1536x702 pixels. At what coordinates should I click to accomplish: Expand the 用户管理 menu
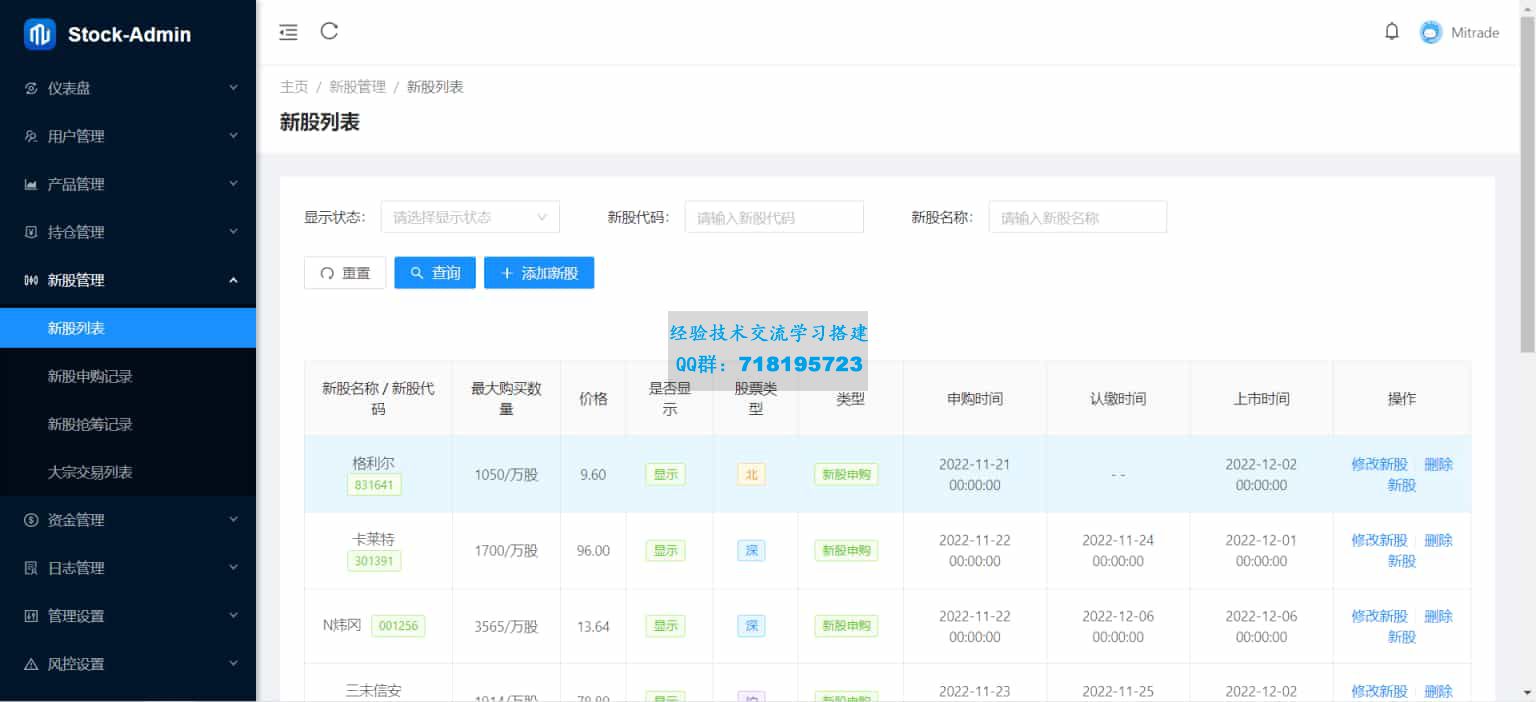click(128, 136)
